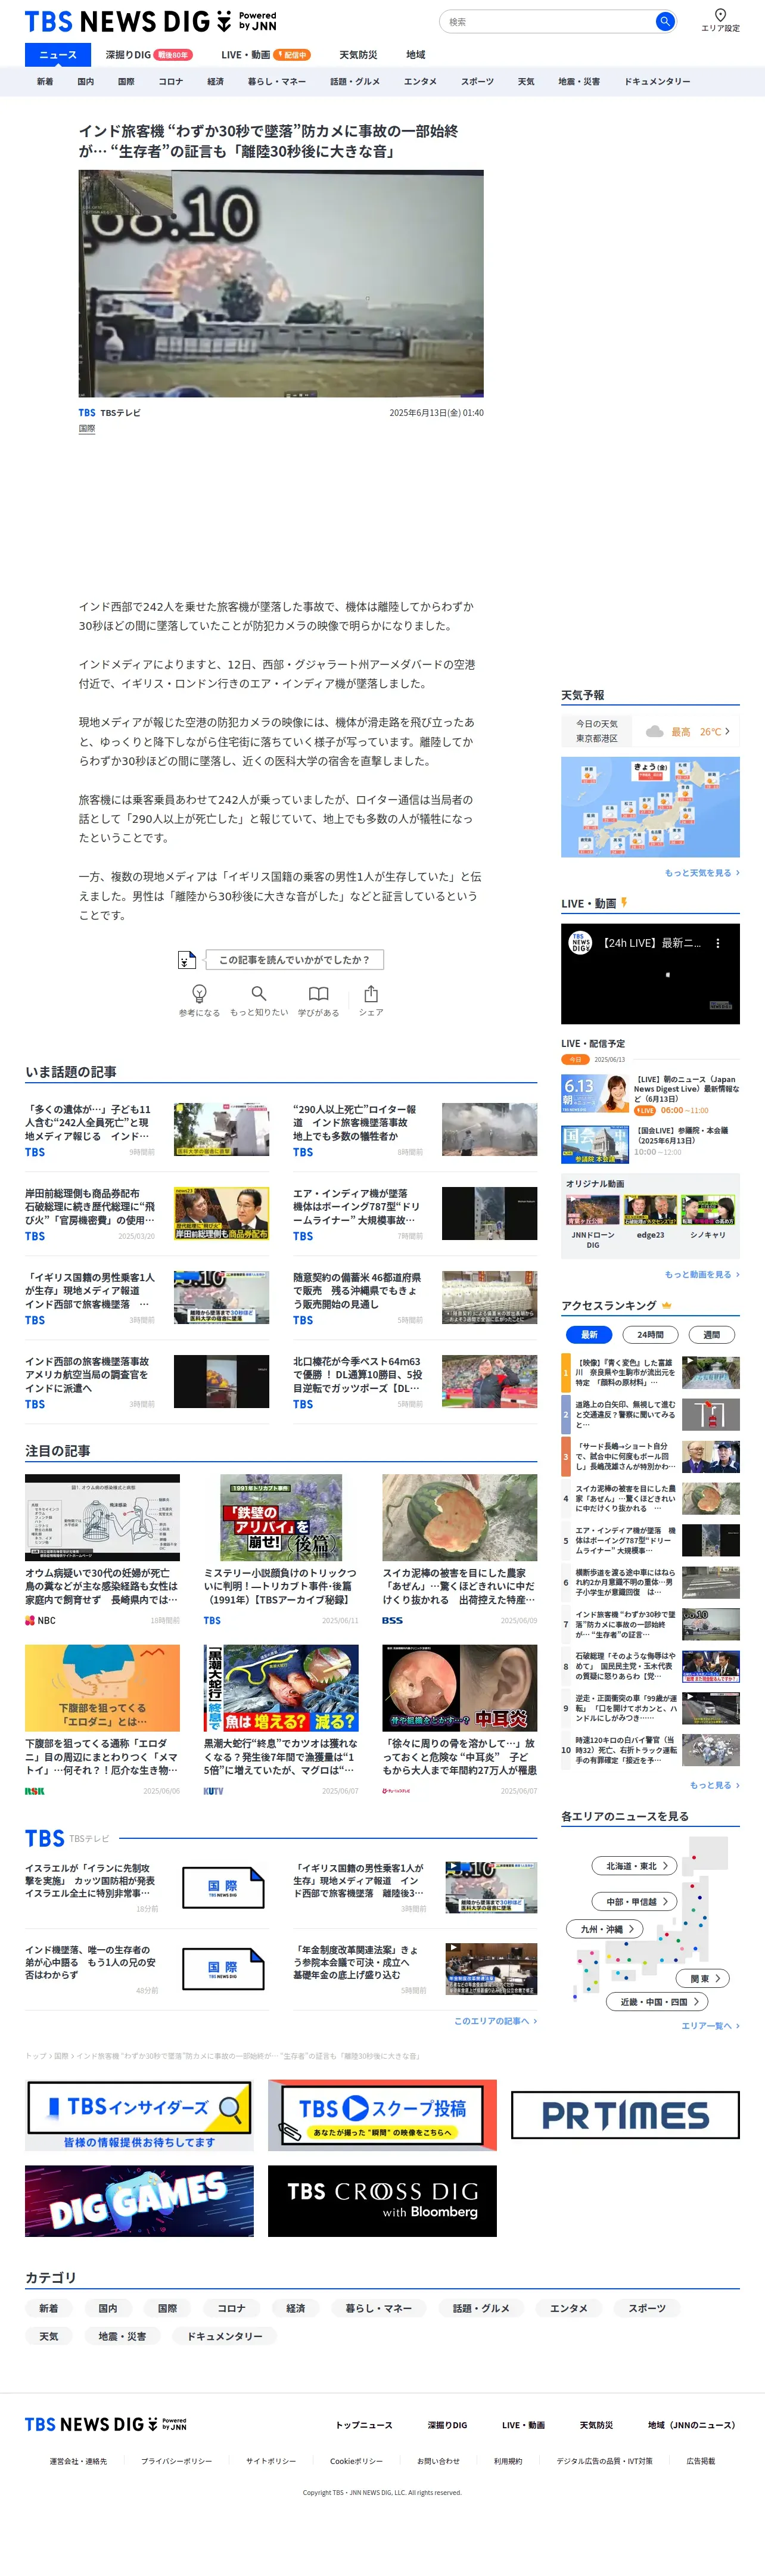The image size is (765, 2576).
Task: Open the シノキャリ original video thumbnail
Action: [x=708, y=1210]
